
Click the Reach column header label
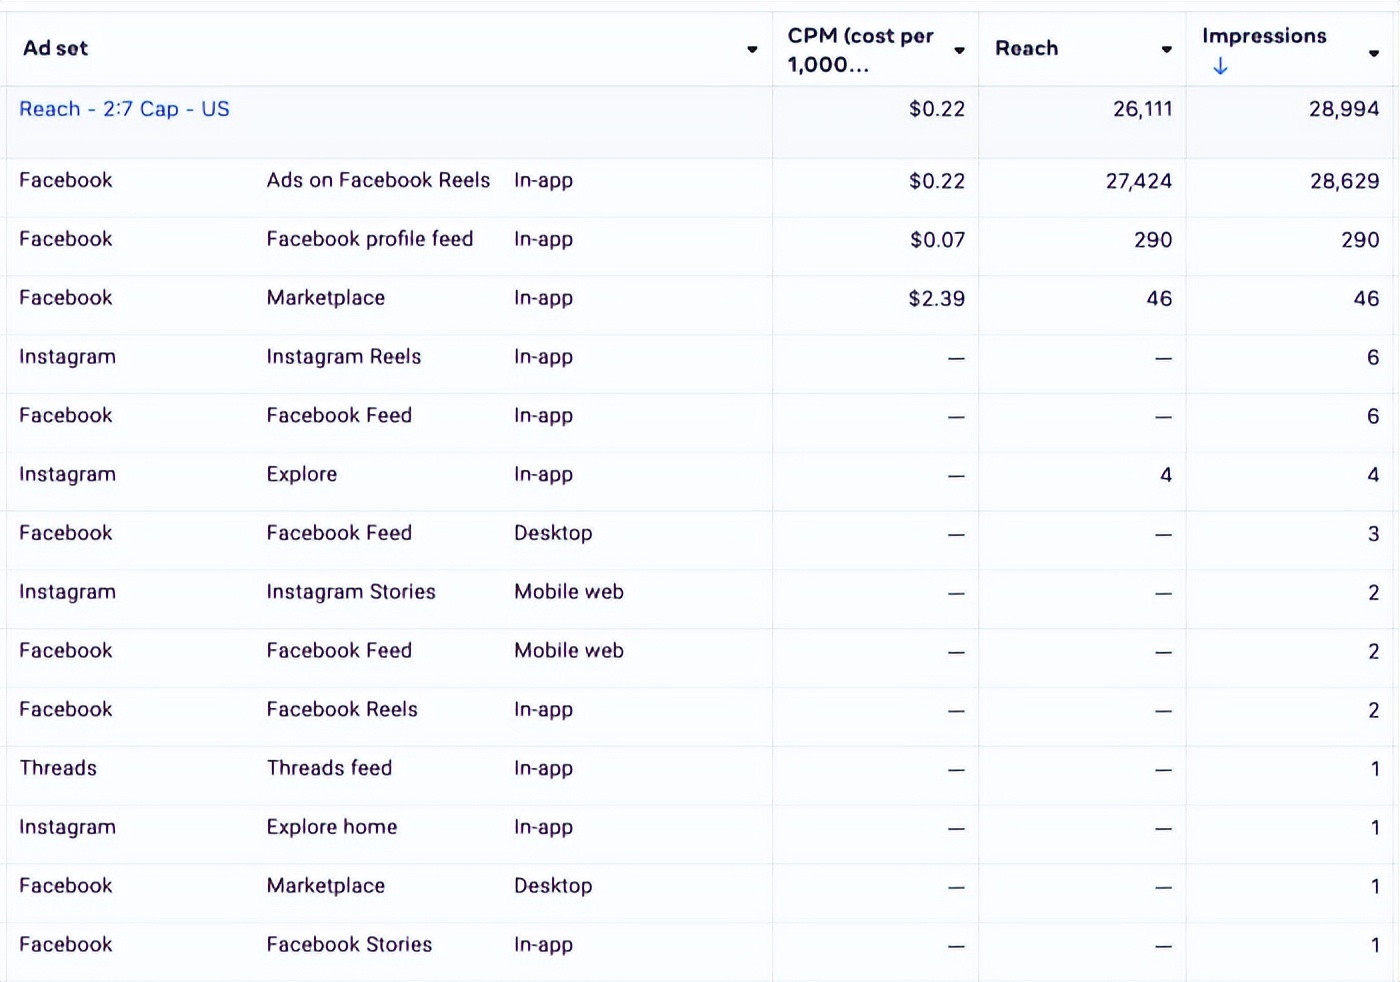click(x=1026, y=48)
